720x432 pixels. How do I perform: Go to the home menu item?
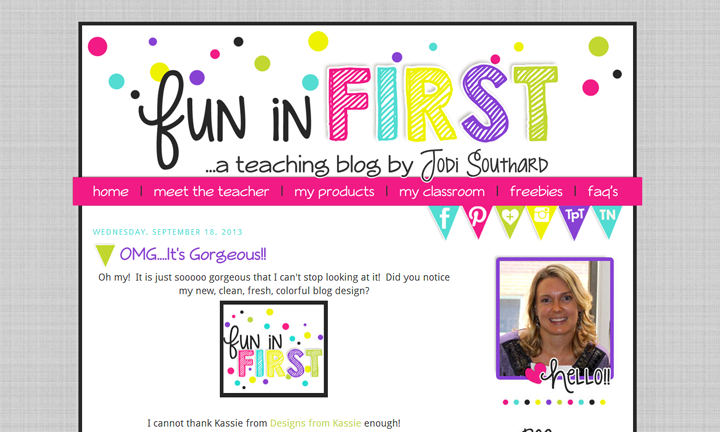click(111, 191)
